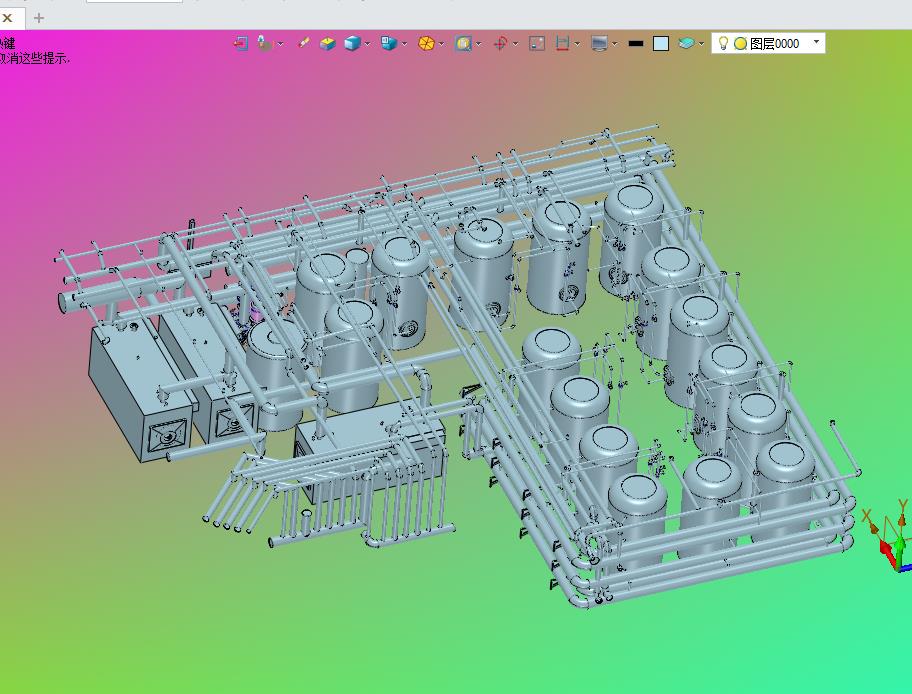Open the paint bucket tool dropdown arrow
The height and width of the screenshot is (694, 912).
[280, 44]
